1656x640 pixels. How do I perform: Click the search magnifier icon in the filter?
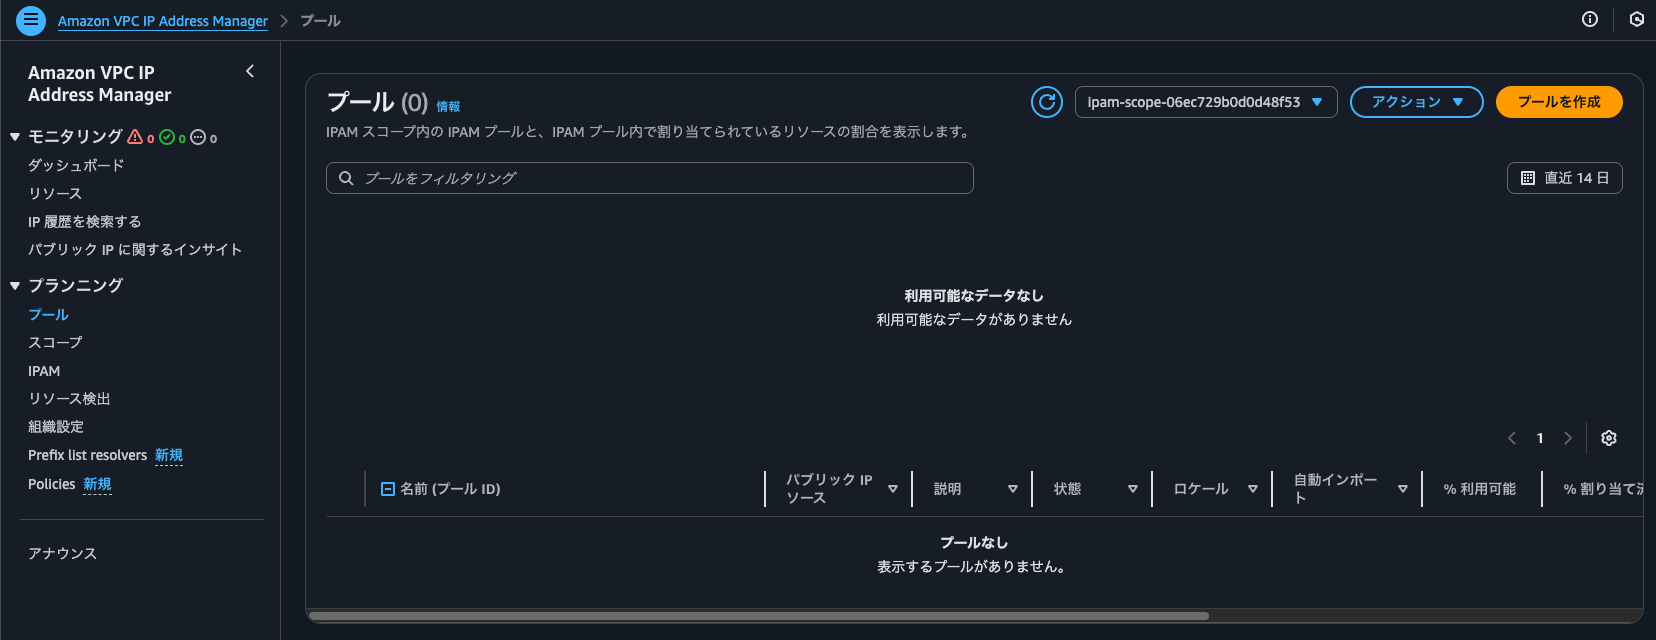pyautogui.click(x=346, y=178)
